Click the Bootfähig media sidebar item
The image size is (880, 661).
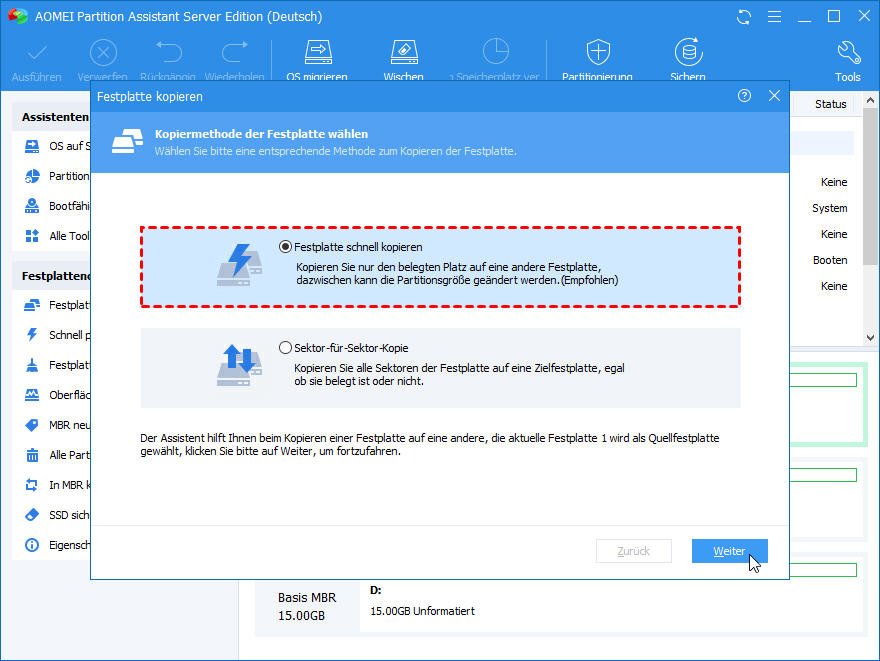57,206
